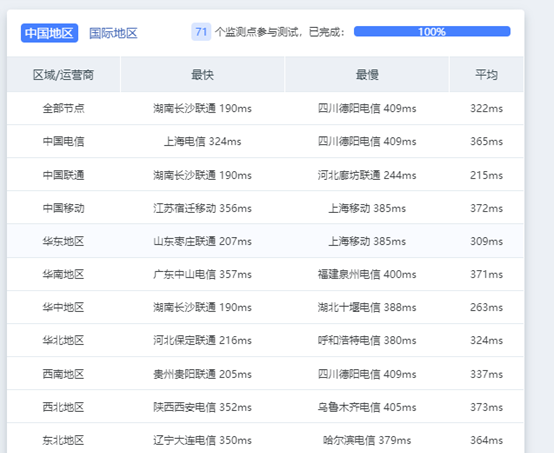Switch to the 国际地区 tab
This screenshot has height=453, width=554.
(x=113, y=33)
